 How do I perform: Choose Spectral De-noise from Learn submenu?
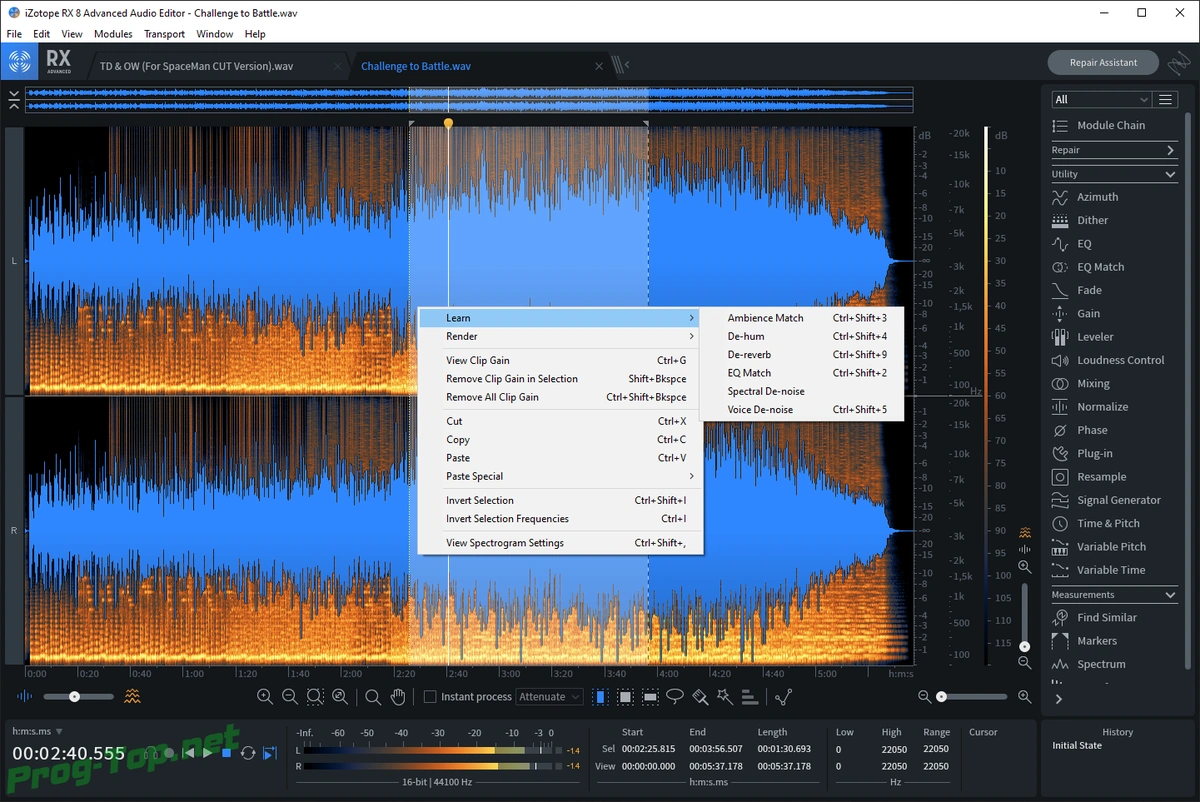[x=766, y=391]
